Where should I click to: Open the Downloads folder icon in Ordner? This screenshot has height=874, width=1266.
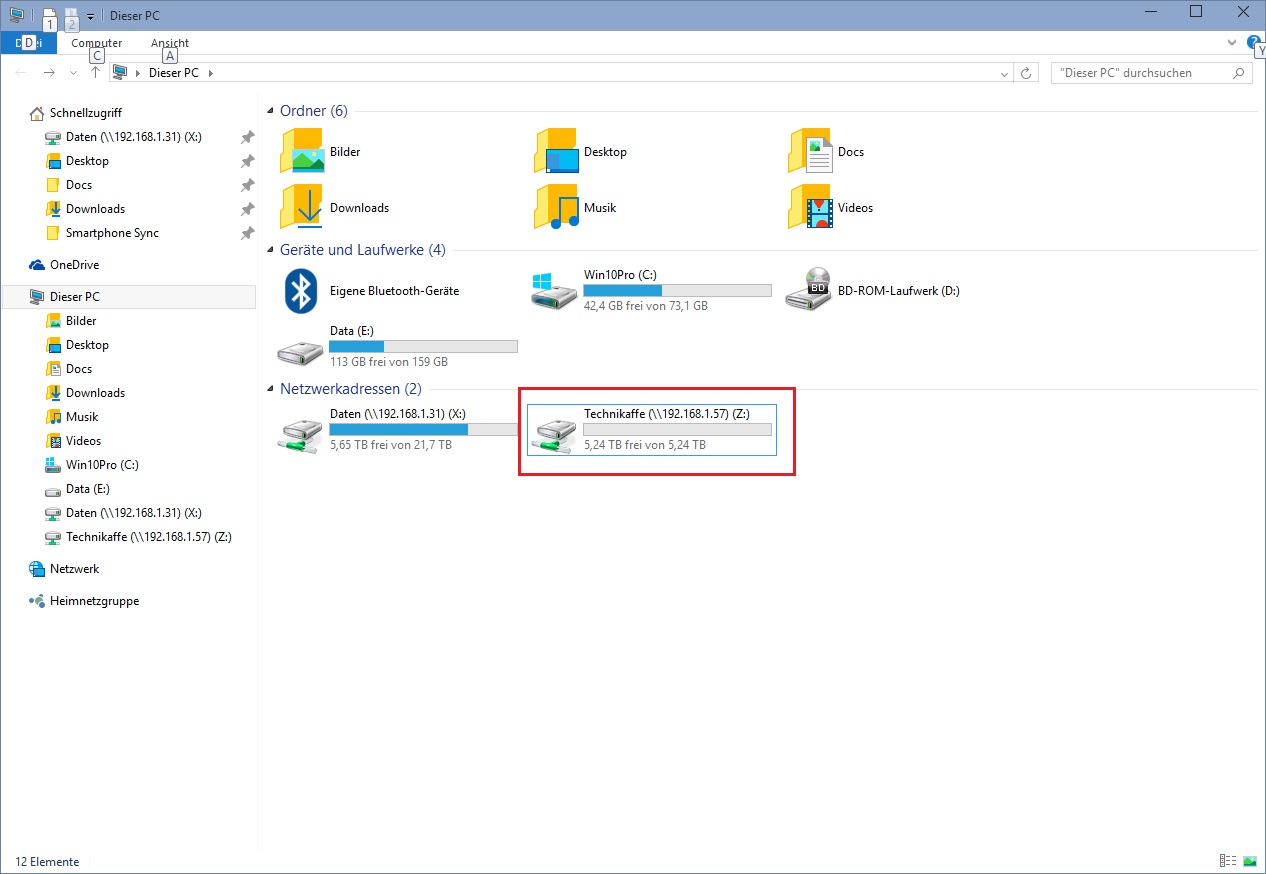click(x=302, y=208)
